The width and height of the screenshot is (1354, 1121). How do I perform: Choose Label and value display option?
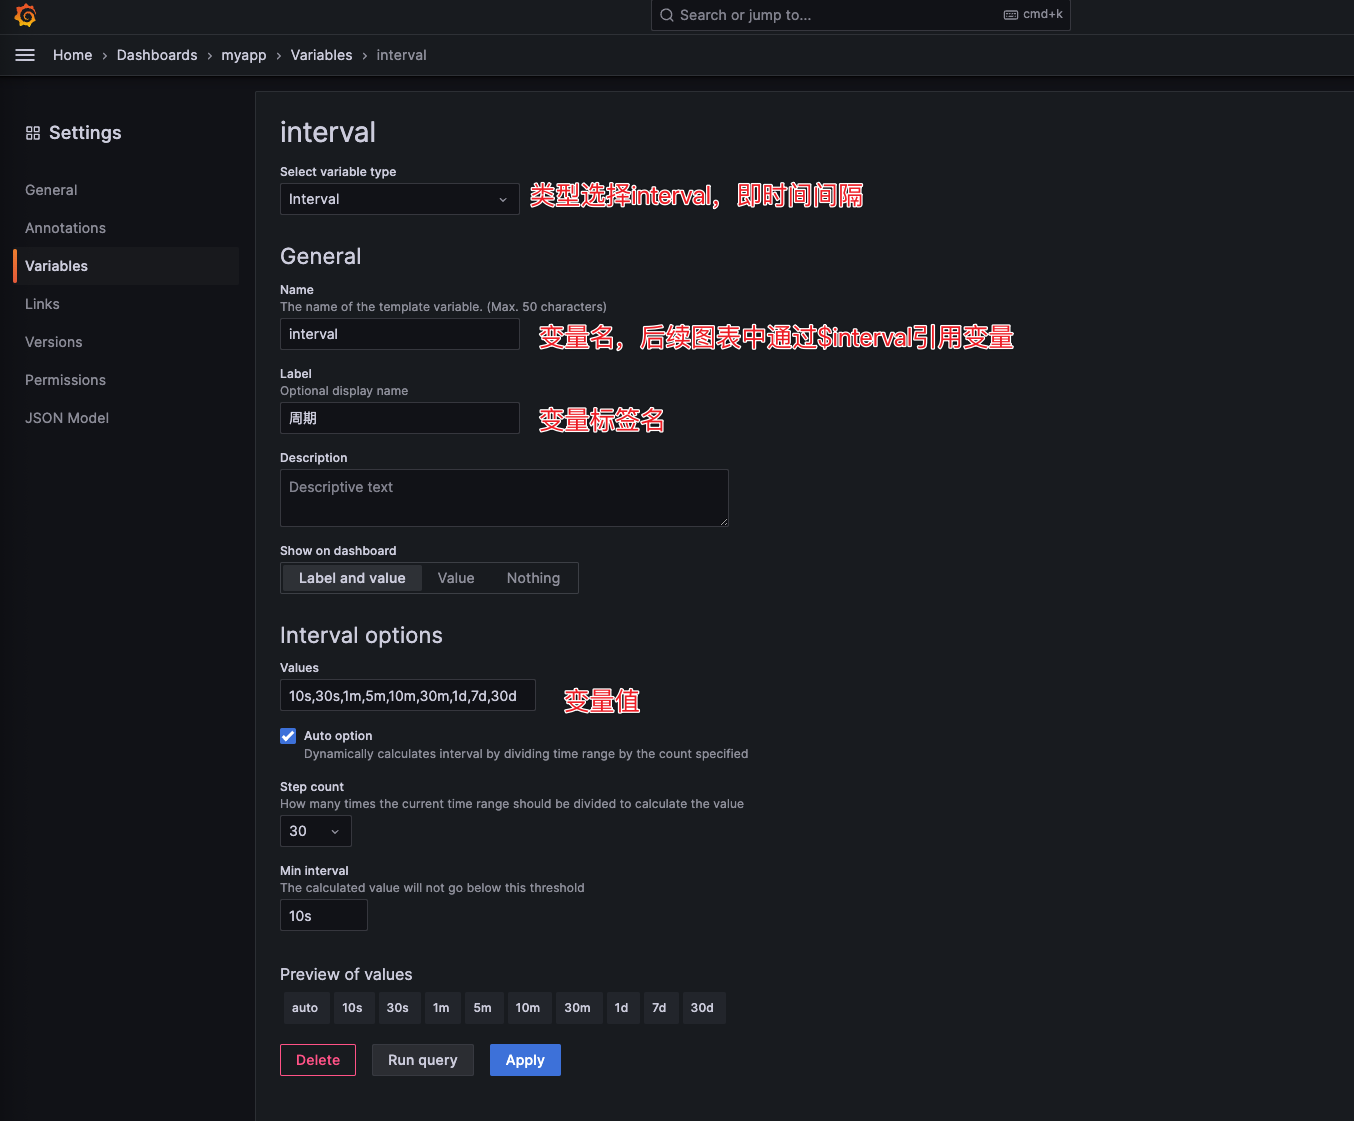click(x=352, y=578)
